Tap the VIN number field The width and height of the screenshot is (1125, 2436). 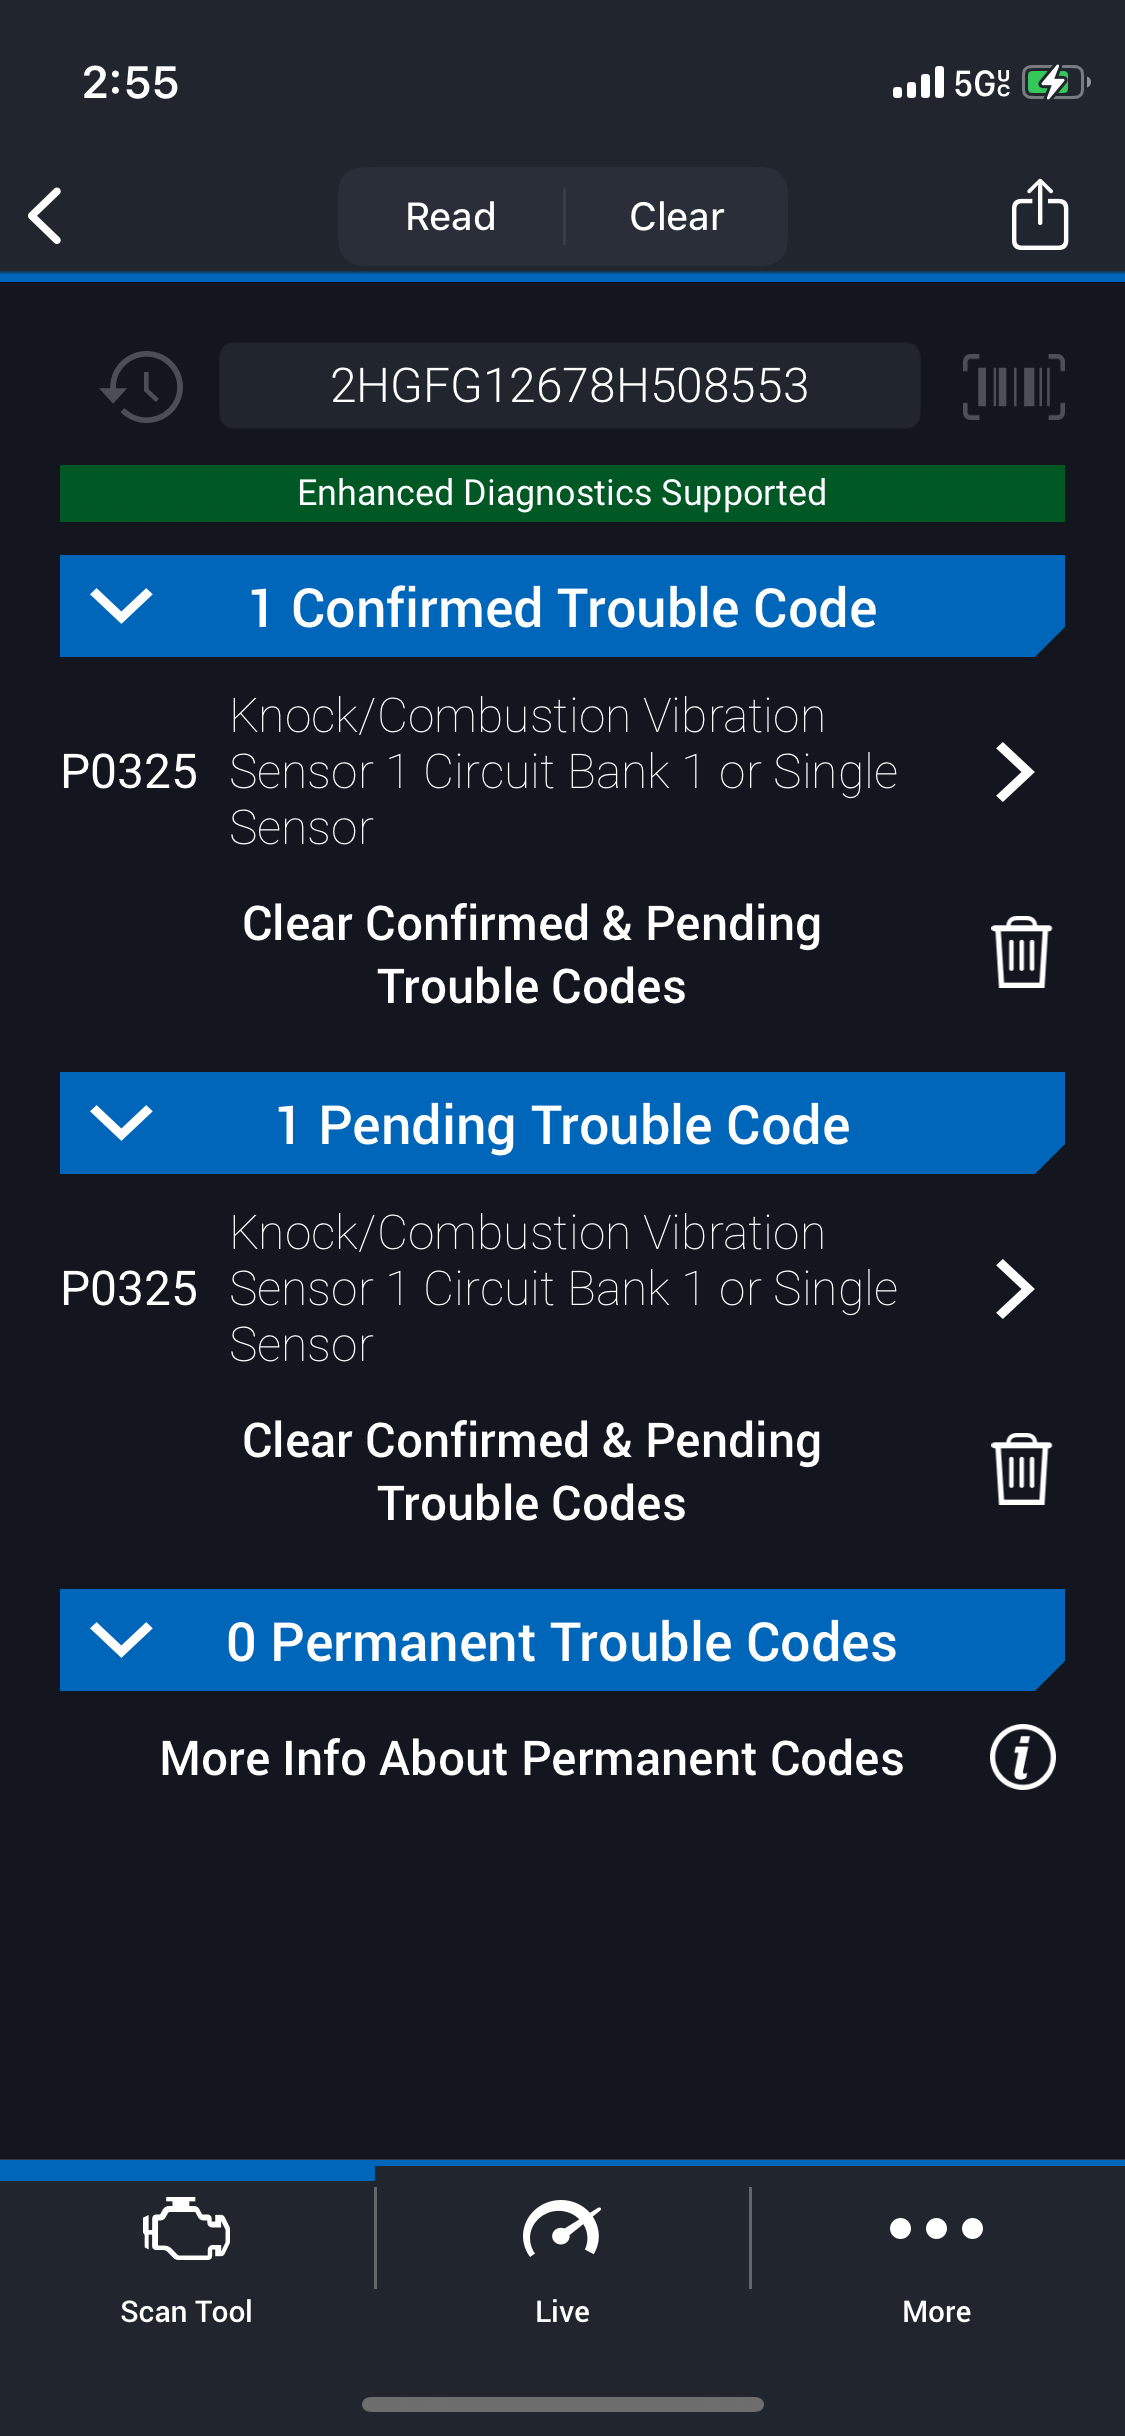569,386
